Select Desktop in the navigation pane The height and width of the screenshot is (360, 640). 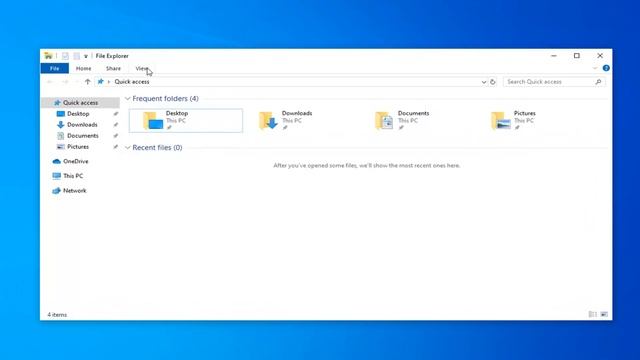(78, 113)
